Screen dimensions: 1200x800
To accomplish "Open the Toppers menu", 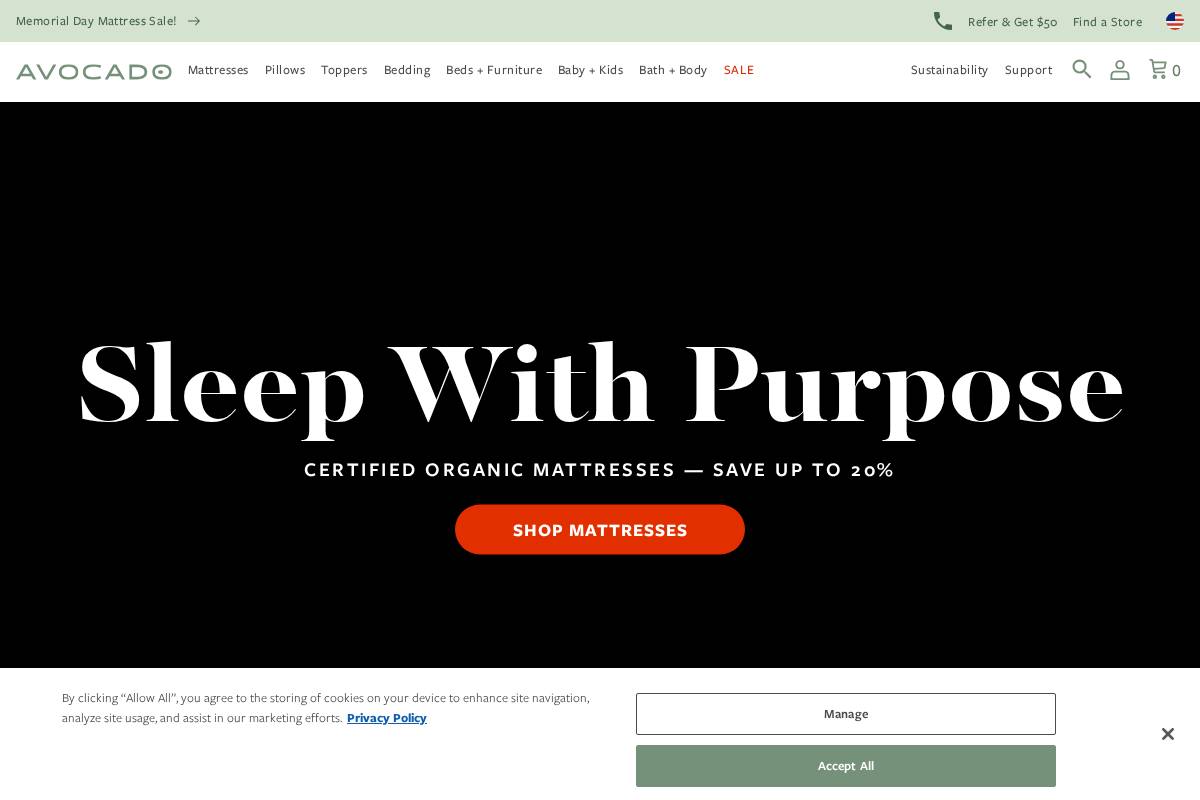I will pos(344,70).
